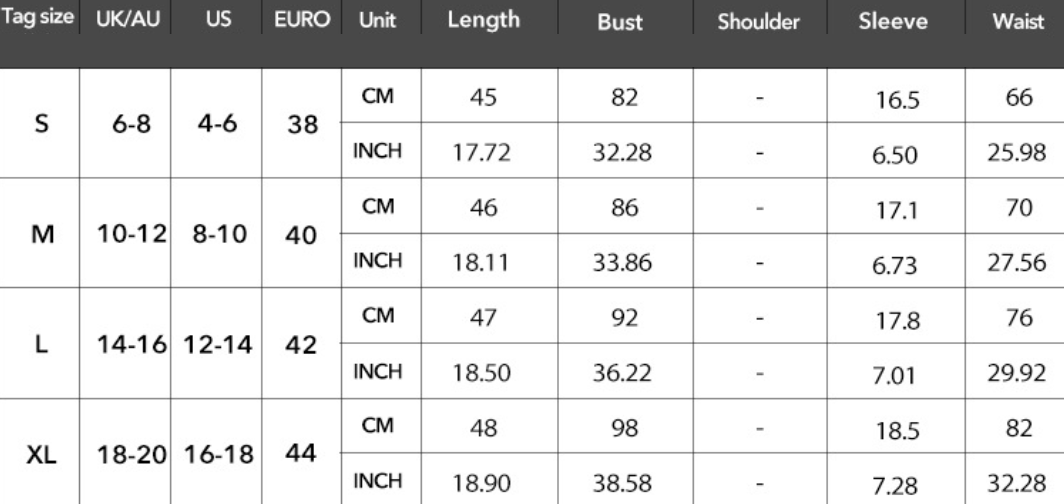Select the Waist column header
Image resolution: width=1064 pixels, height=504 pixels.
(1019, 21)
